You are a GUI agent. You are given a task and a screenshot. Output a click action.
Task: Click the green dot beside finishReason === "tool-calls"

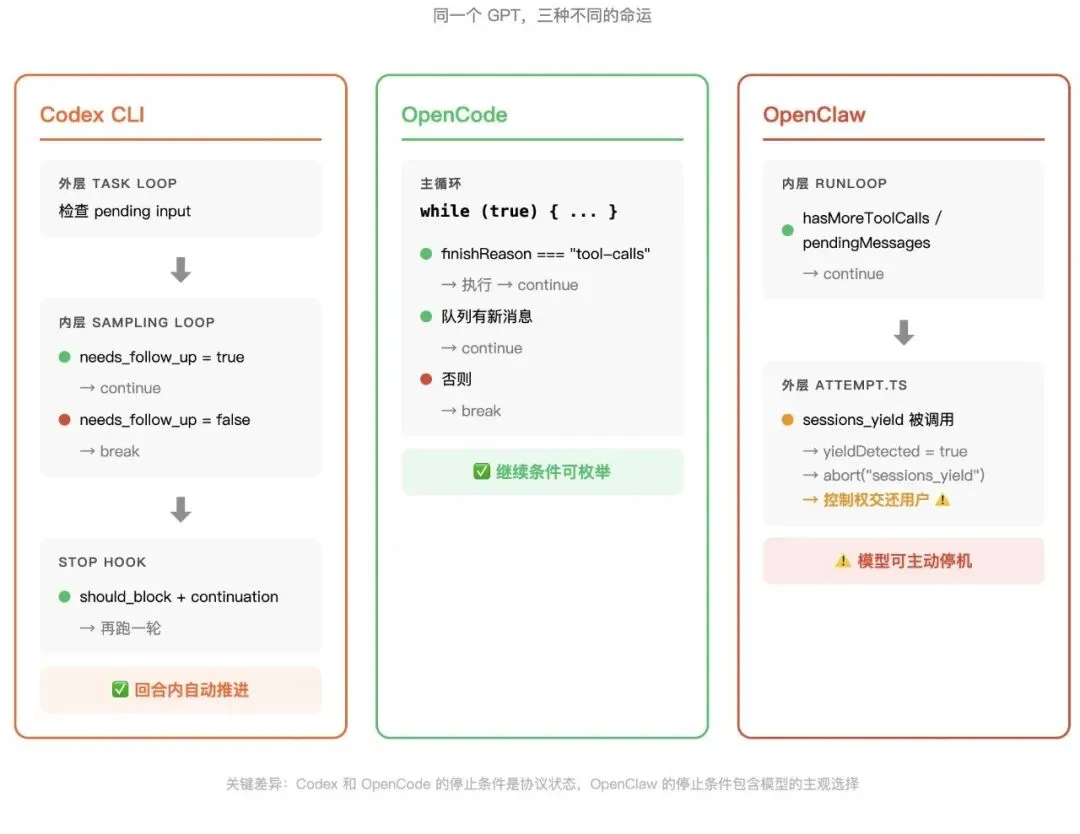pyautogui.click(x=426, y=253)
